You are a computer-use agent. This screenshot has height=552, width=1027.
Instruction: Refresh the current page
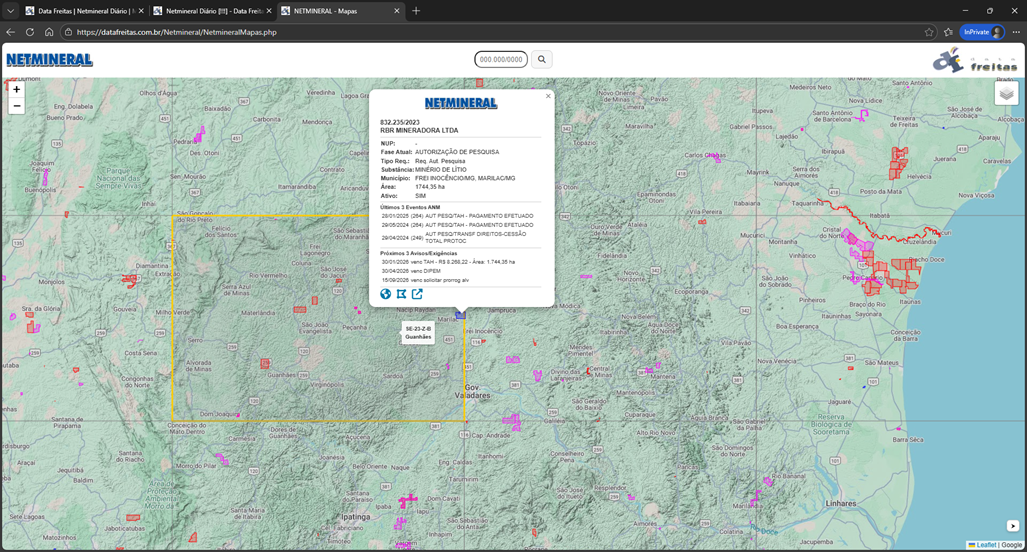click(30, 32)
